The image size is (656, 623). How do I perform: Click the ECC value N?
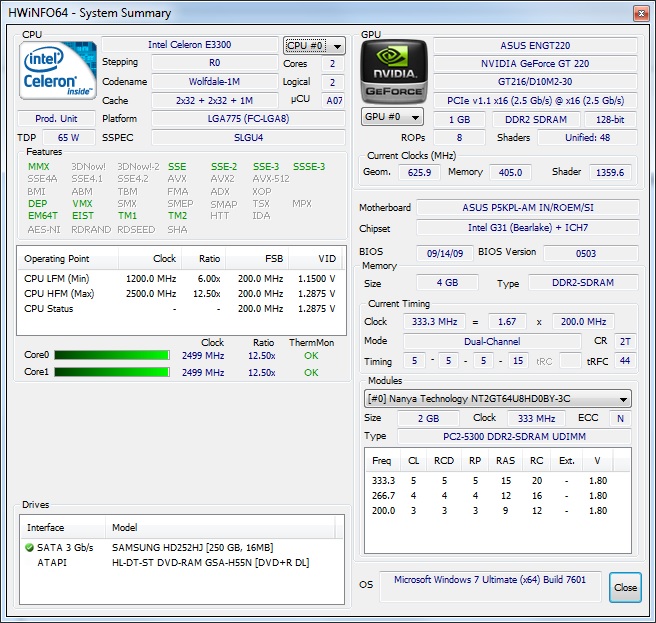tap(620, 418)
